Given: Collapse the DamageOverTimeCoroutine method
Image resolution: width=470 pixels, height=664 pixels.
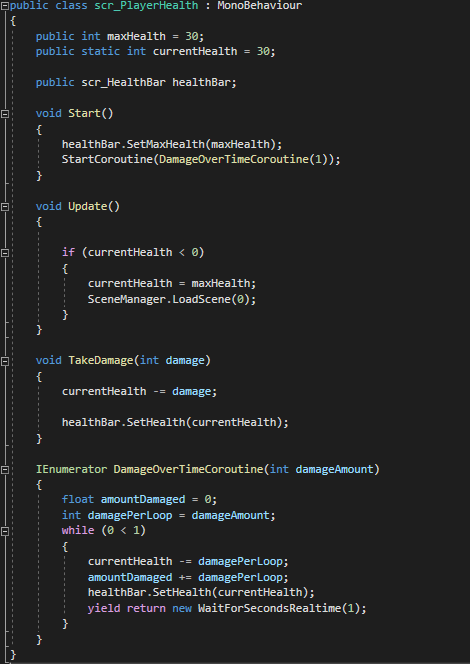Looking at the screenshot, I should [x=5, y=470].
